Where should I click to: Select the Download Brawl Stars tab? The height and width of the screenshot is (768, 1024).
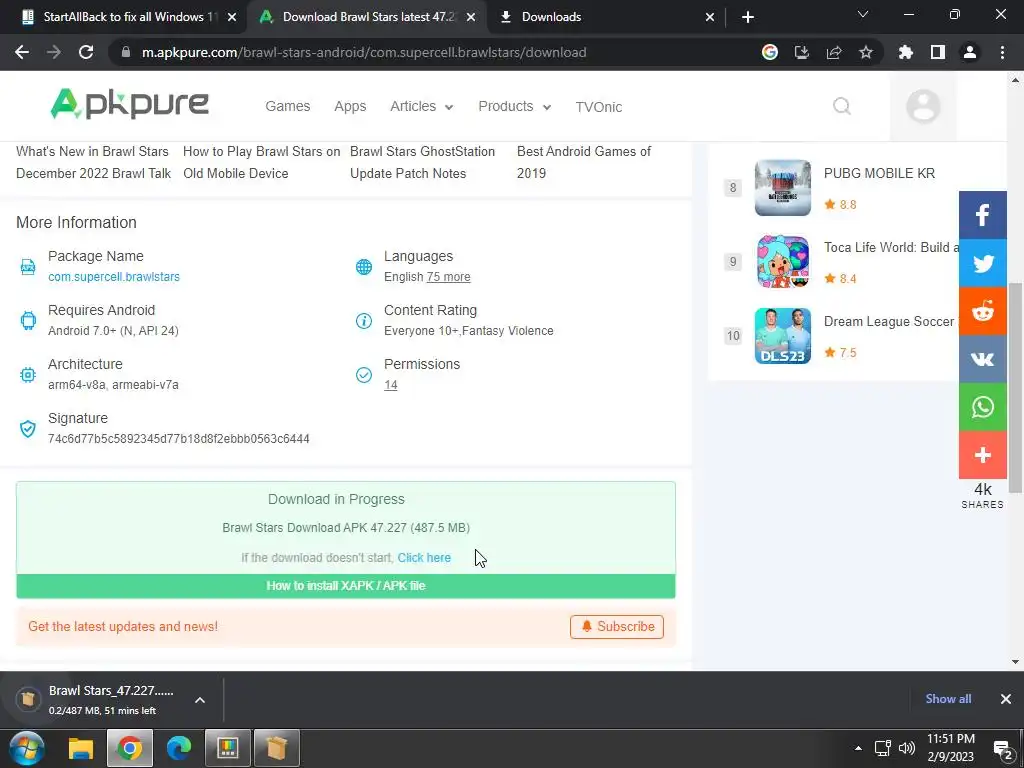tap(366, 17)
